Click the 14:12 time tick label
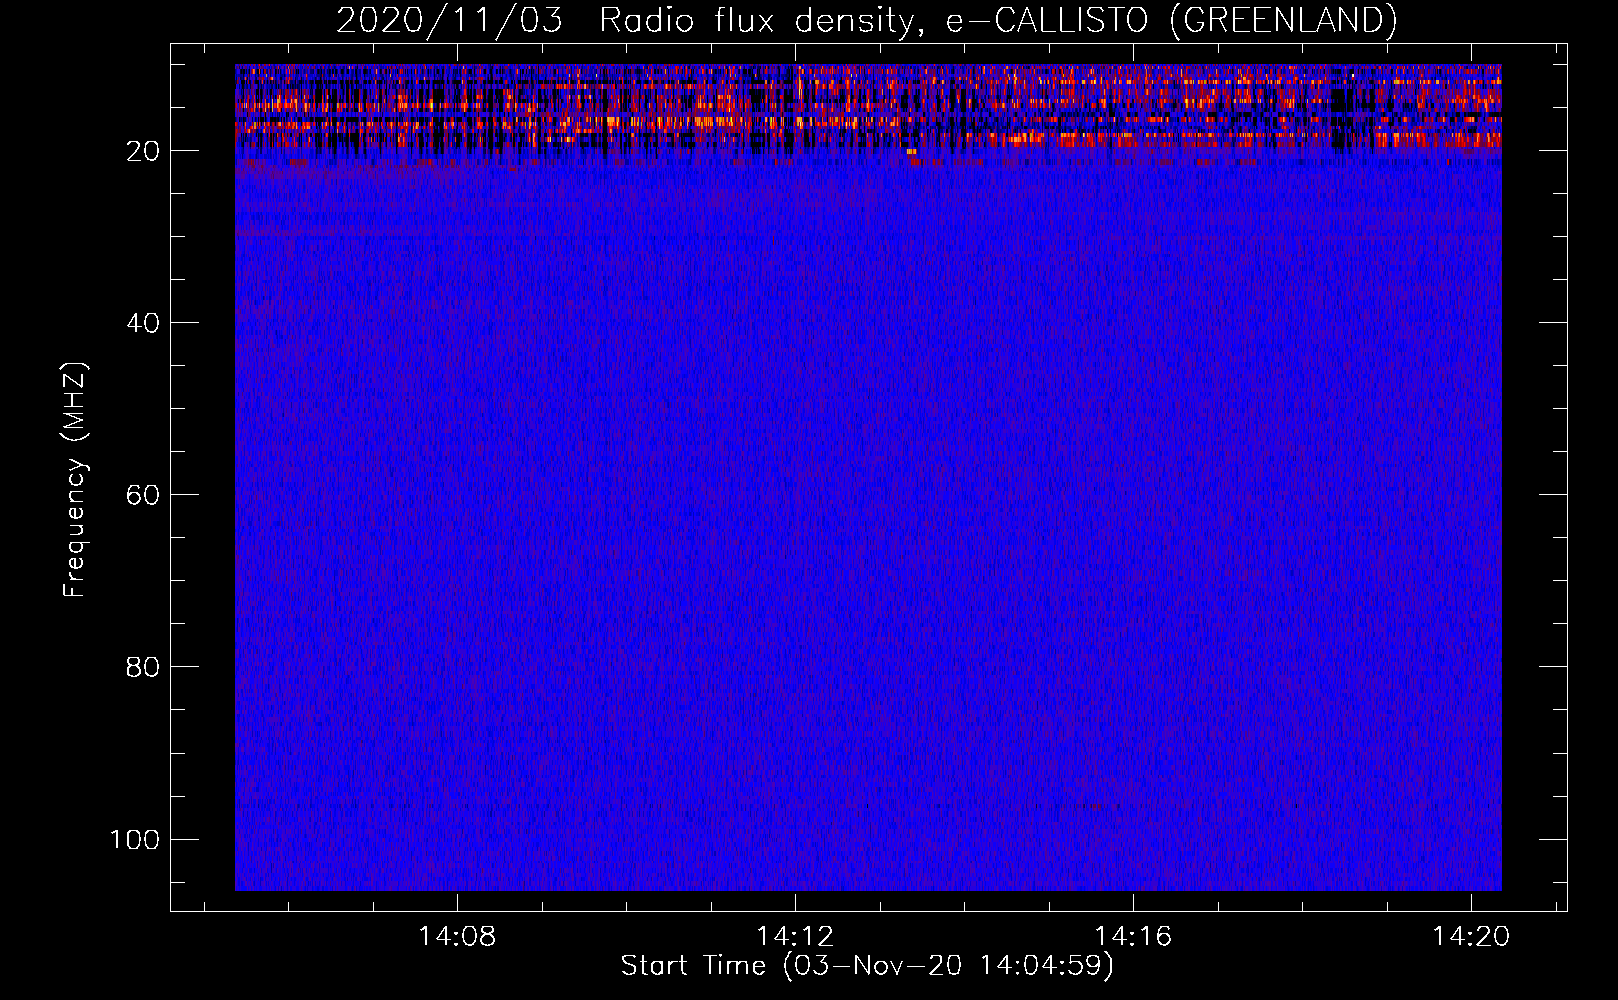Viewport: 1618px width, 1000px height. tap(795, 937)
